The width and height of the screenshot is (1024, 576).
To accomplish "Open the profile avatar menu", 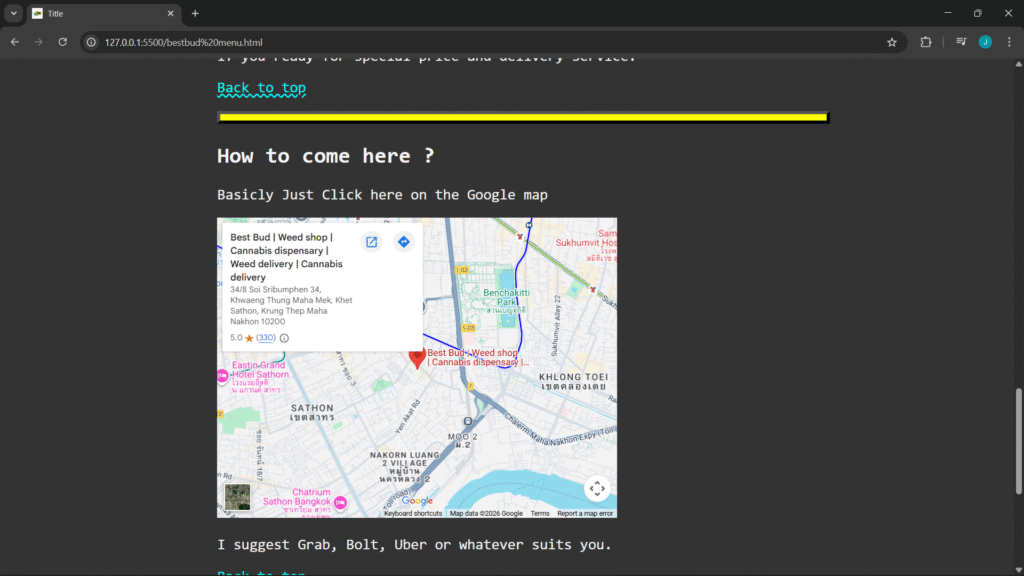I will pos(985,42).
